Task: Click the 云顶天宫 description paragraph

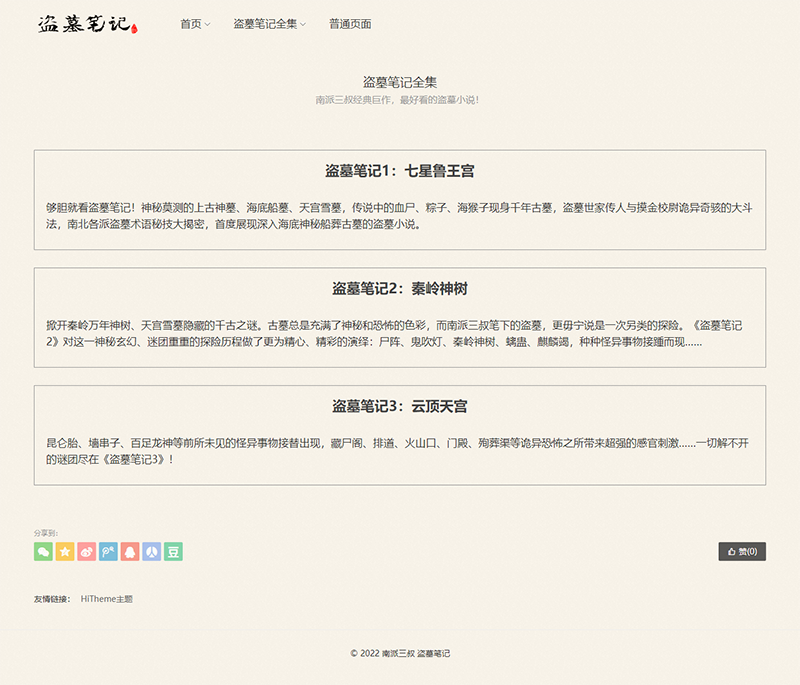Action: pyautogui.click(x=399, y=450)
